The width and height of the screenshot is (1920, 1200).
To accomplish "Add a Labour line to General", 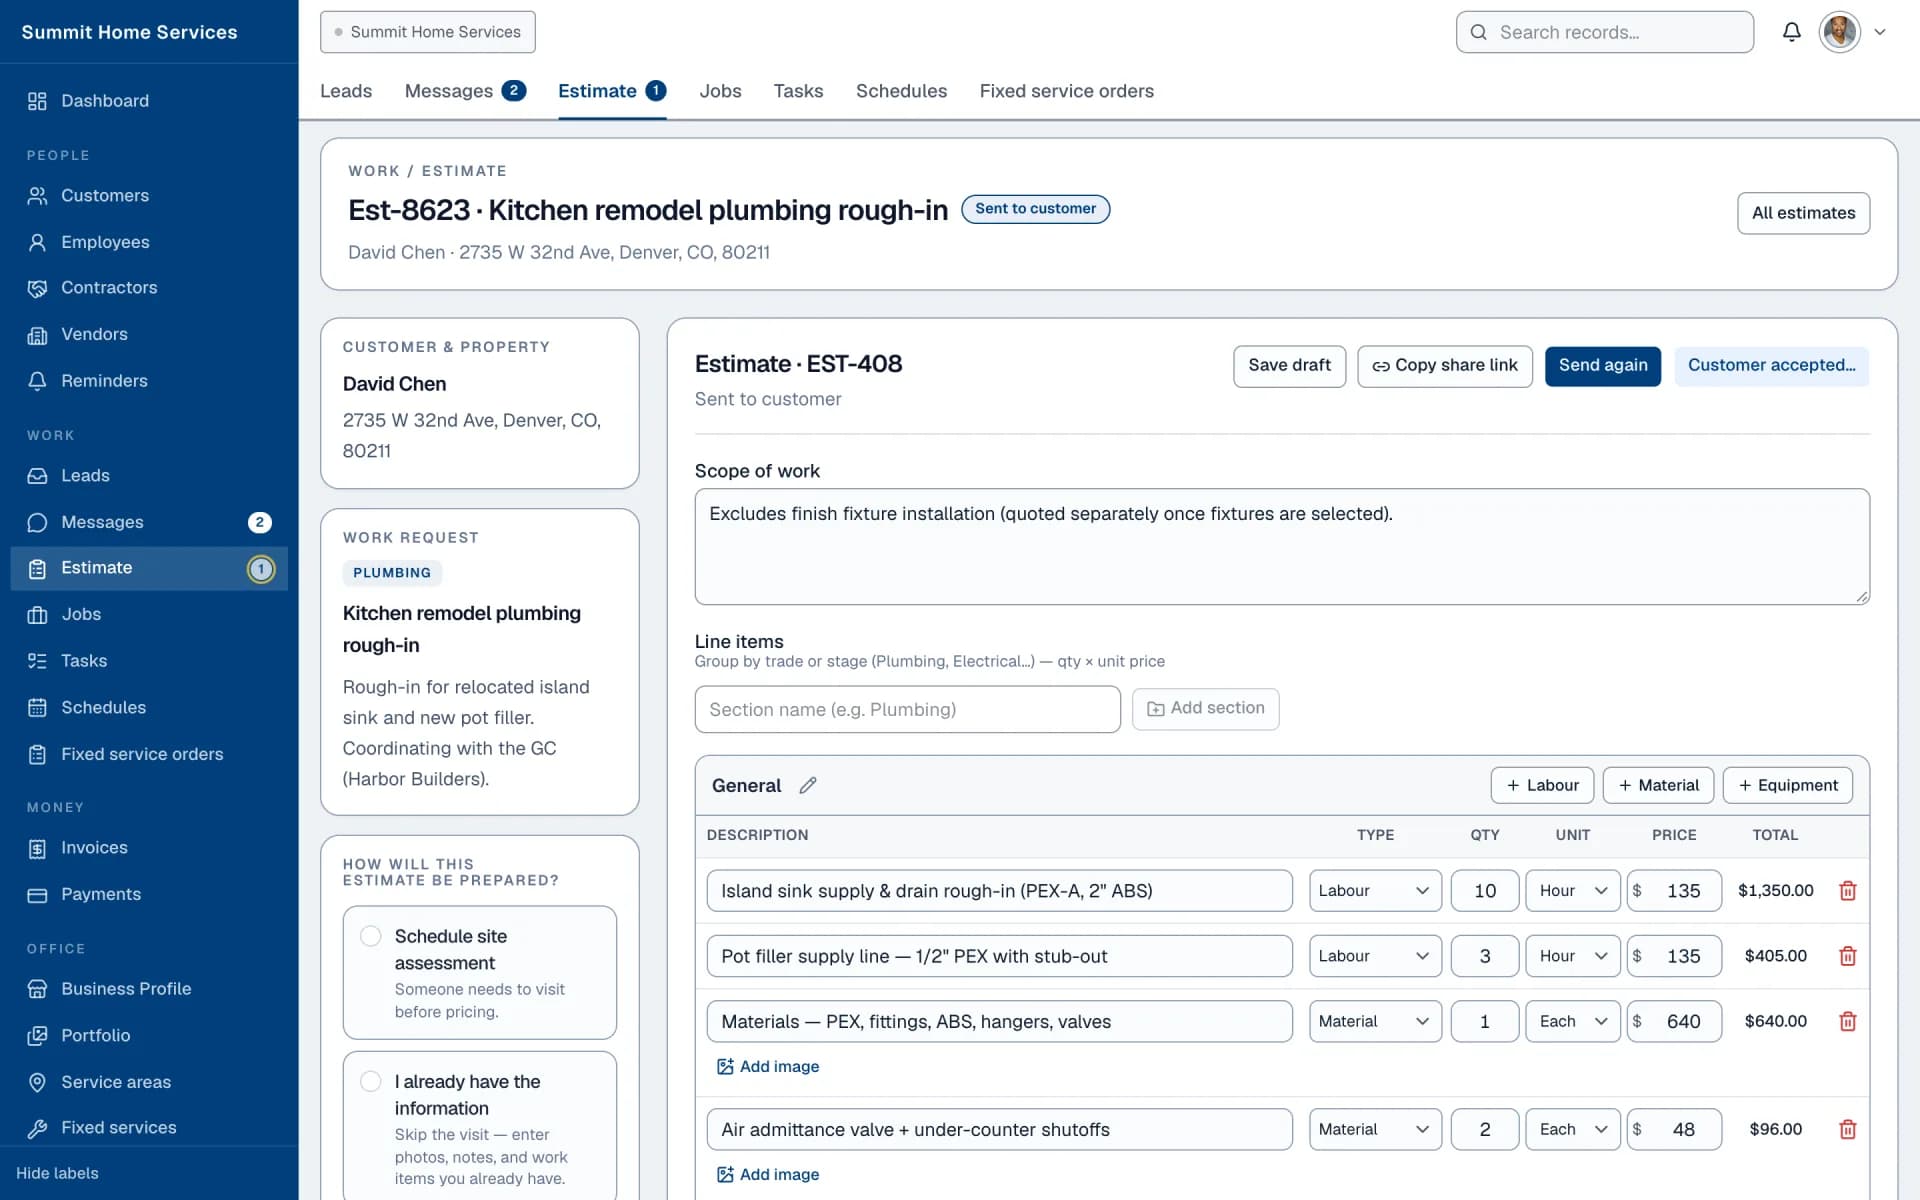I will [x=1542, y=786].
